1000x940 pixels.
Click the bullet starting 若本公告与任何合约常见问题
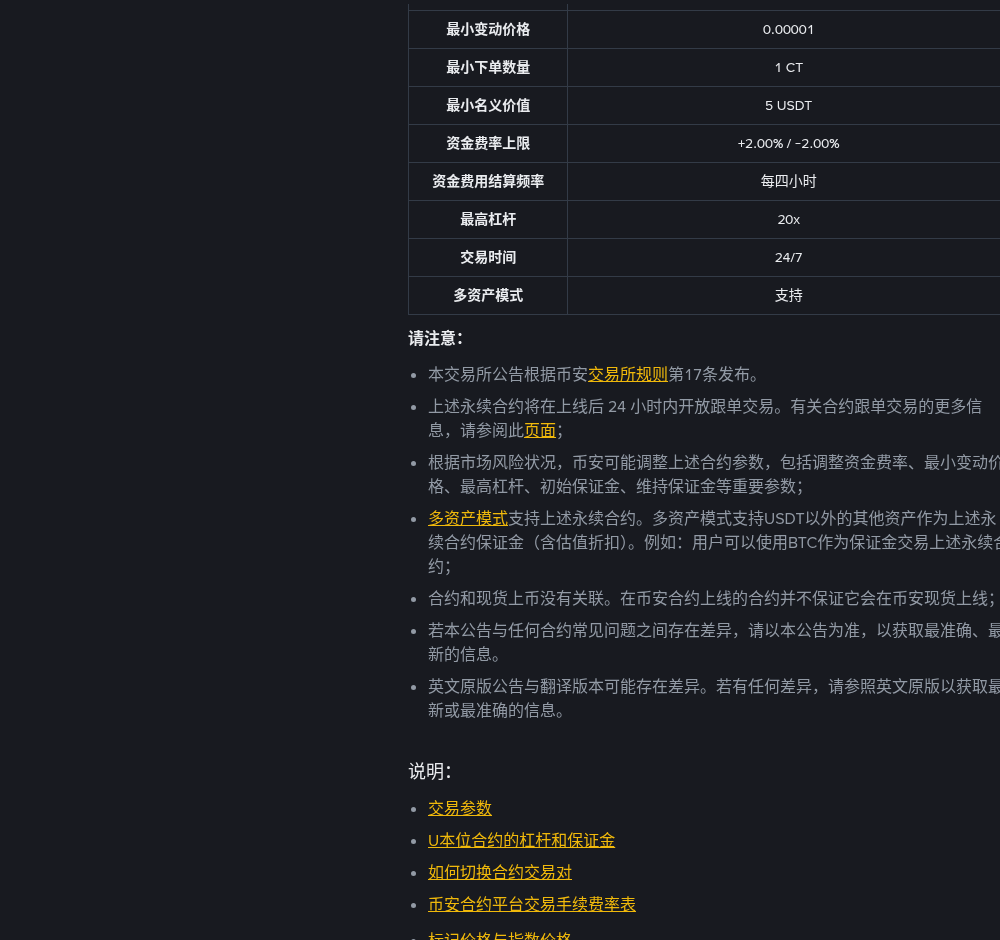point(714,642)
